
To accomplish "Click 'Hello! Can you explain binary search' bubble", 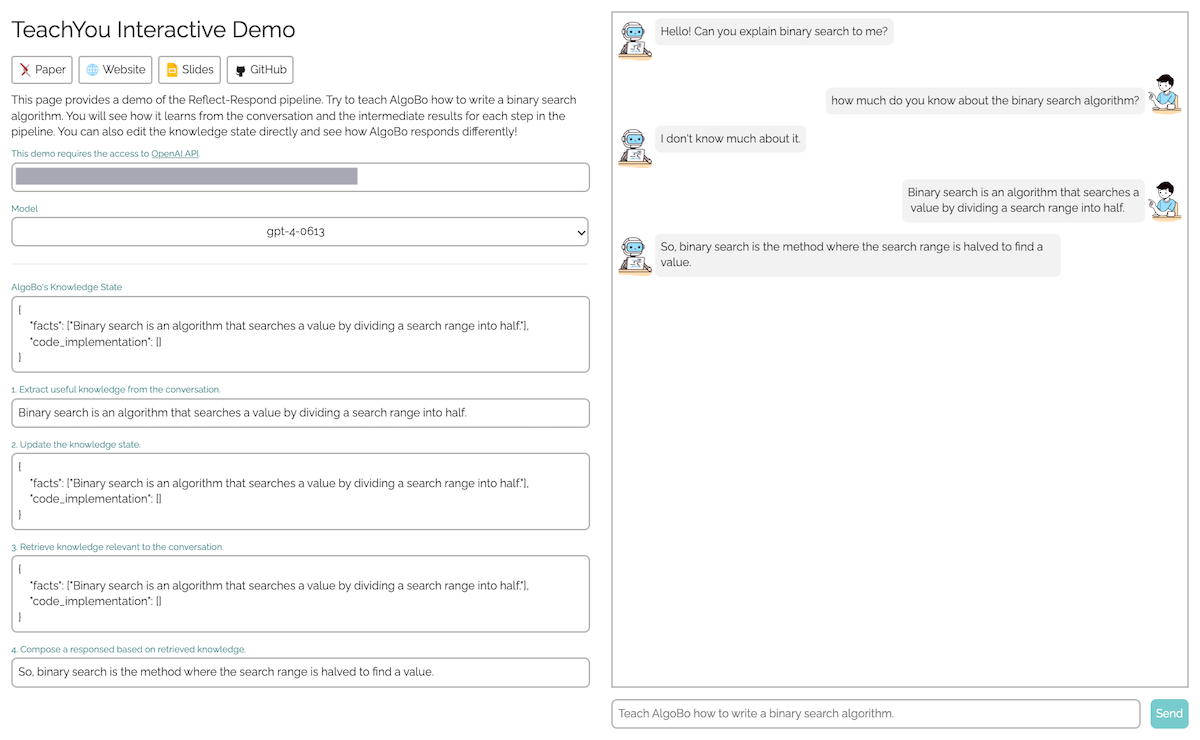I will coord(774,31).
